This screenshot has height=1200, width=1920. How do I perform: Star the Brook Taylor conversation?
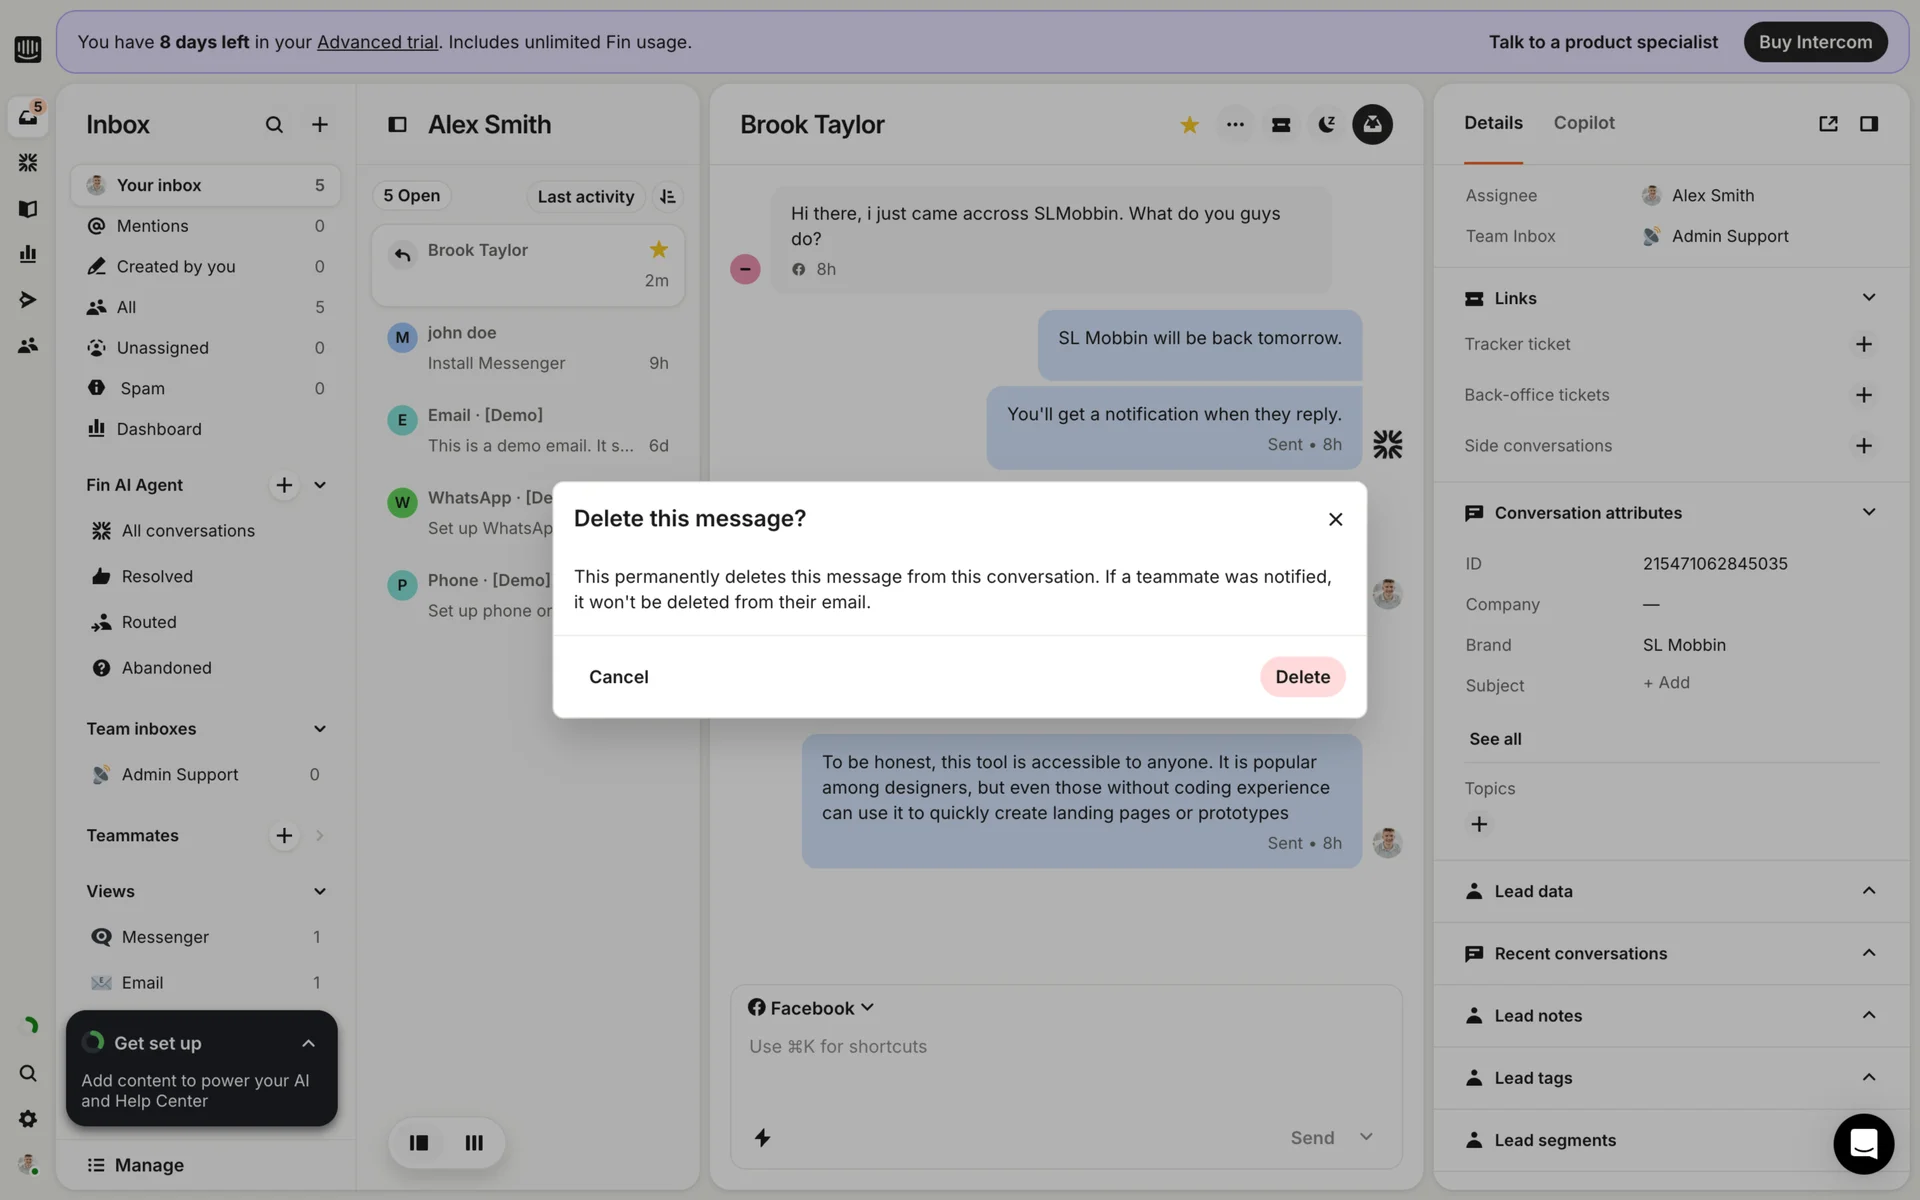coord(1189,125)
